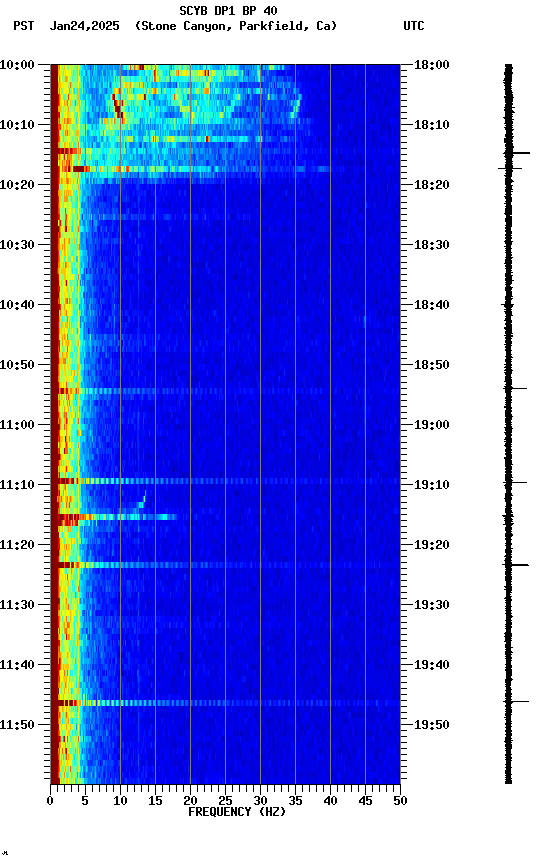This screenshot has height=864, width=552.
Task: Click the 15 Hz frequency tick label
Action: coord(155,801)
